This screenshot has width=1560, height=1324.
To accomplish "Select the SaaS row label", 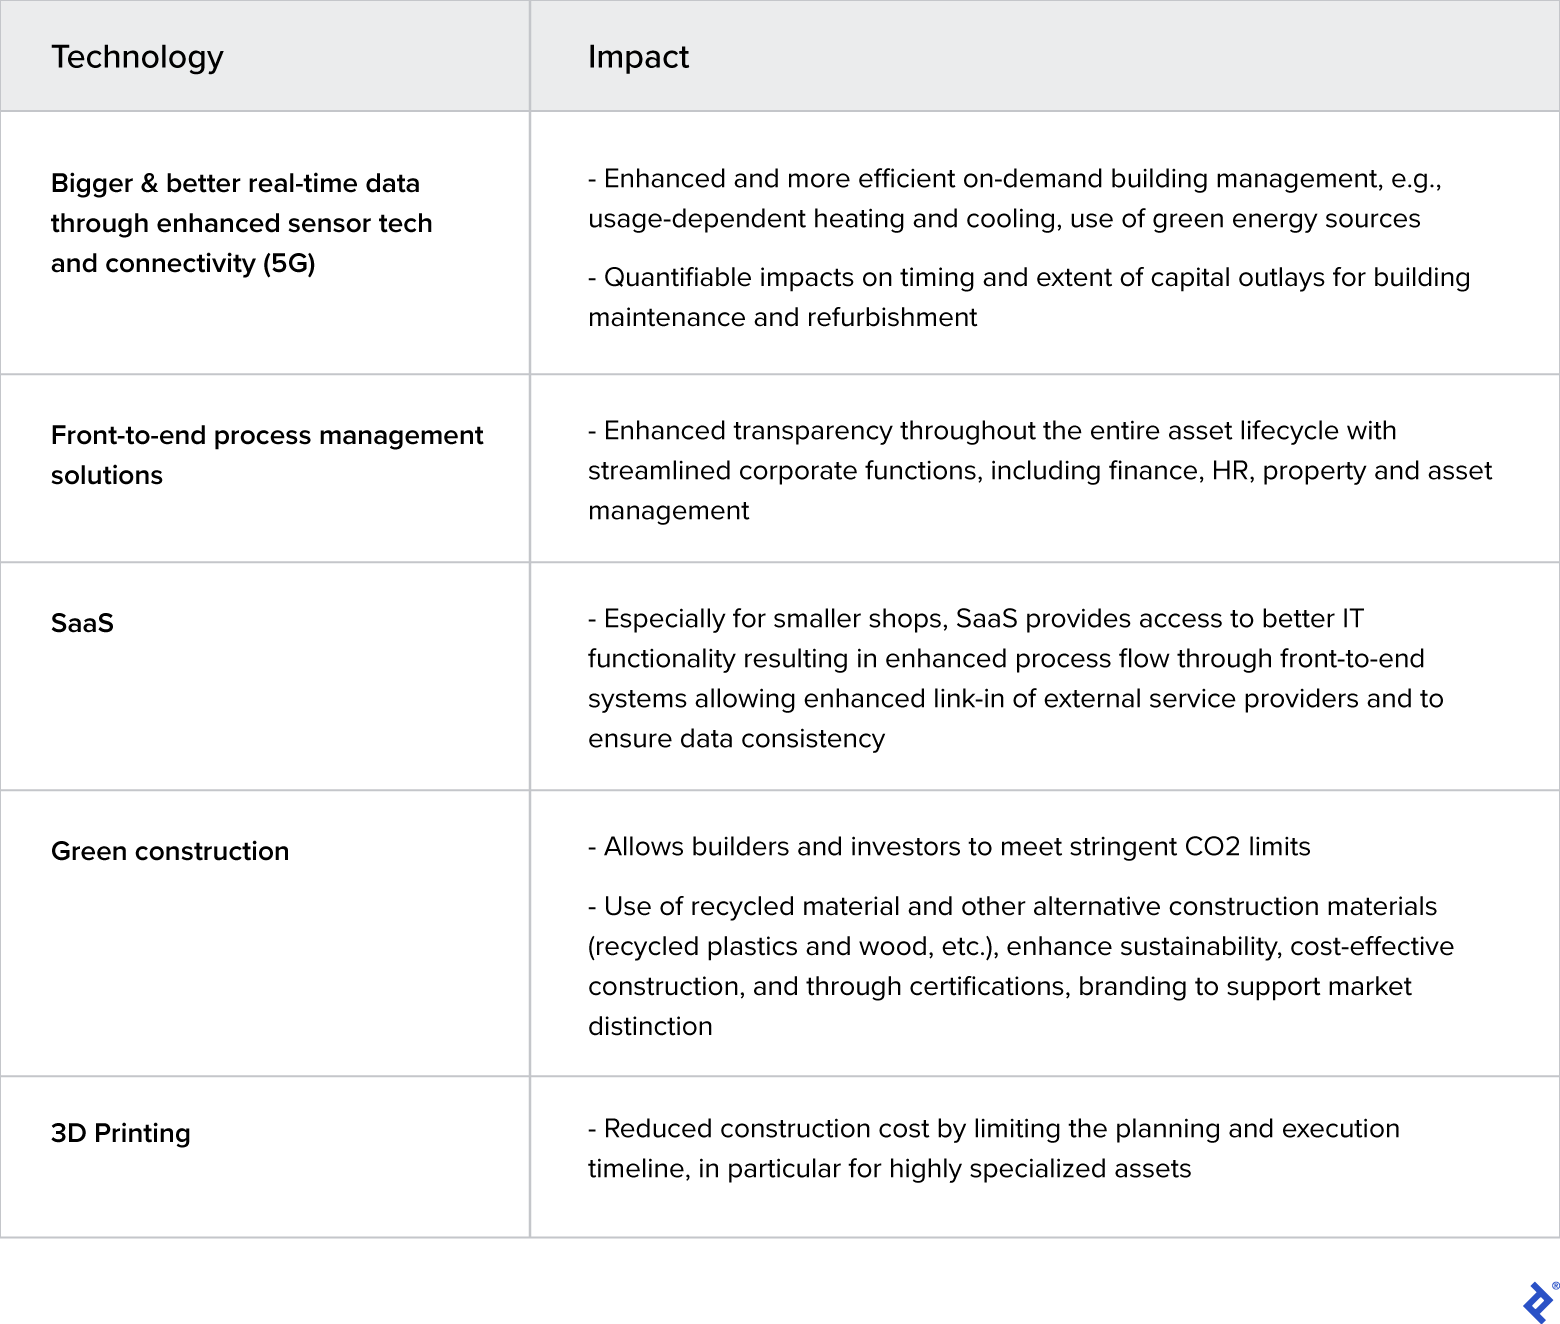I will click(82, 623).
